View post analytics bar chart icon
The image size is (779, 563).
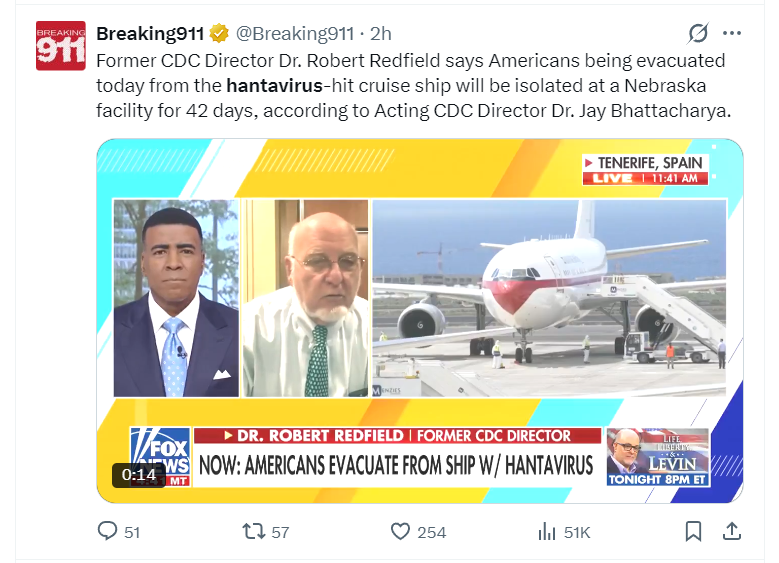(x=546, y=532)
